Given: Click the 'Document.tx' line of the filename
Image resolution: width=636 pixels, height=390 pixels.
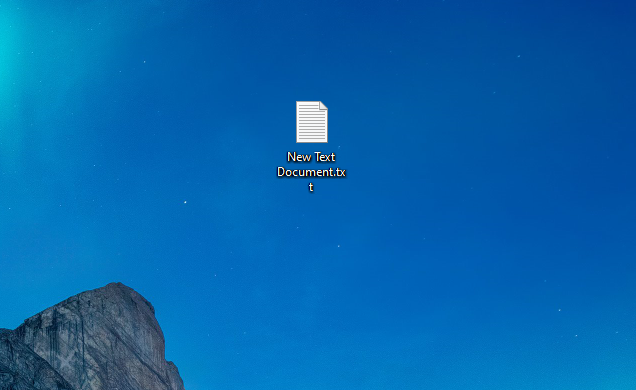Looking at the screenshot, I should tap(311, 172).
